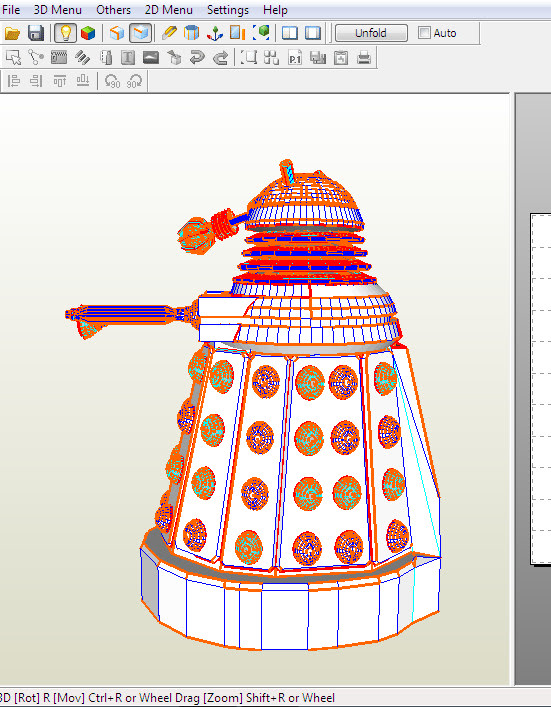Click the rotate 90 counterclockwise icon
This screenshot has width=551, height=707.
click(x=111, y=81)
